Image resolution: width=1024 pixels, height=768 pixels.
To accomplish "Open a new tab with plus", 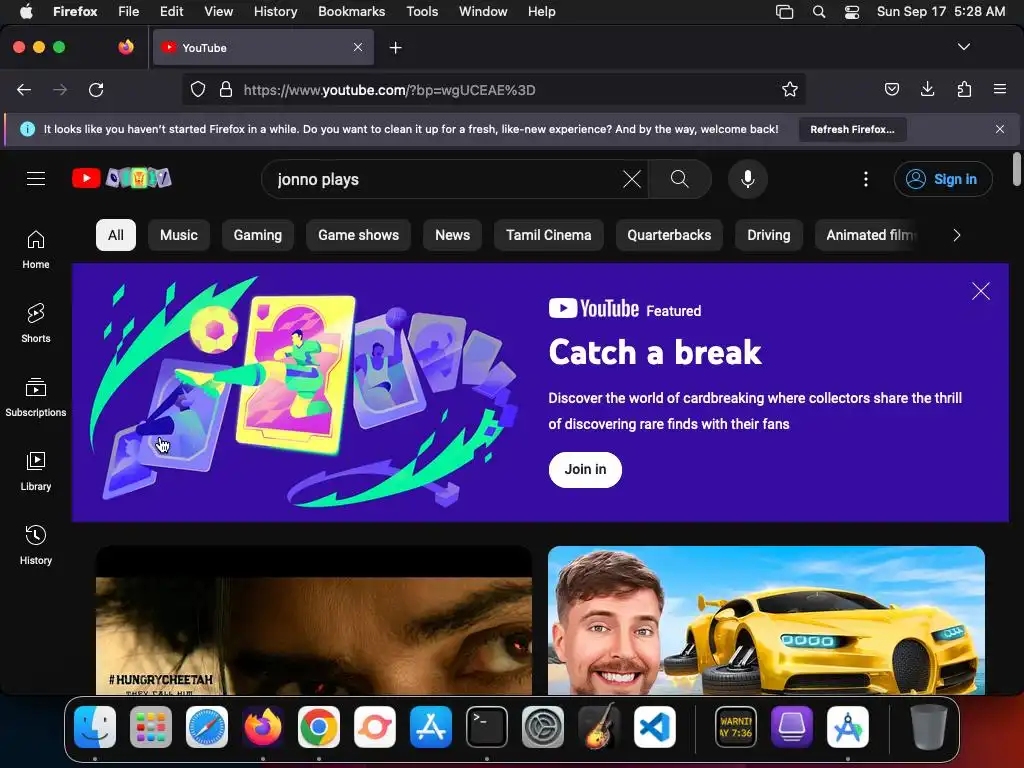I will (x=395, y=48).
